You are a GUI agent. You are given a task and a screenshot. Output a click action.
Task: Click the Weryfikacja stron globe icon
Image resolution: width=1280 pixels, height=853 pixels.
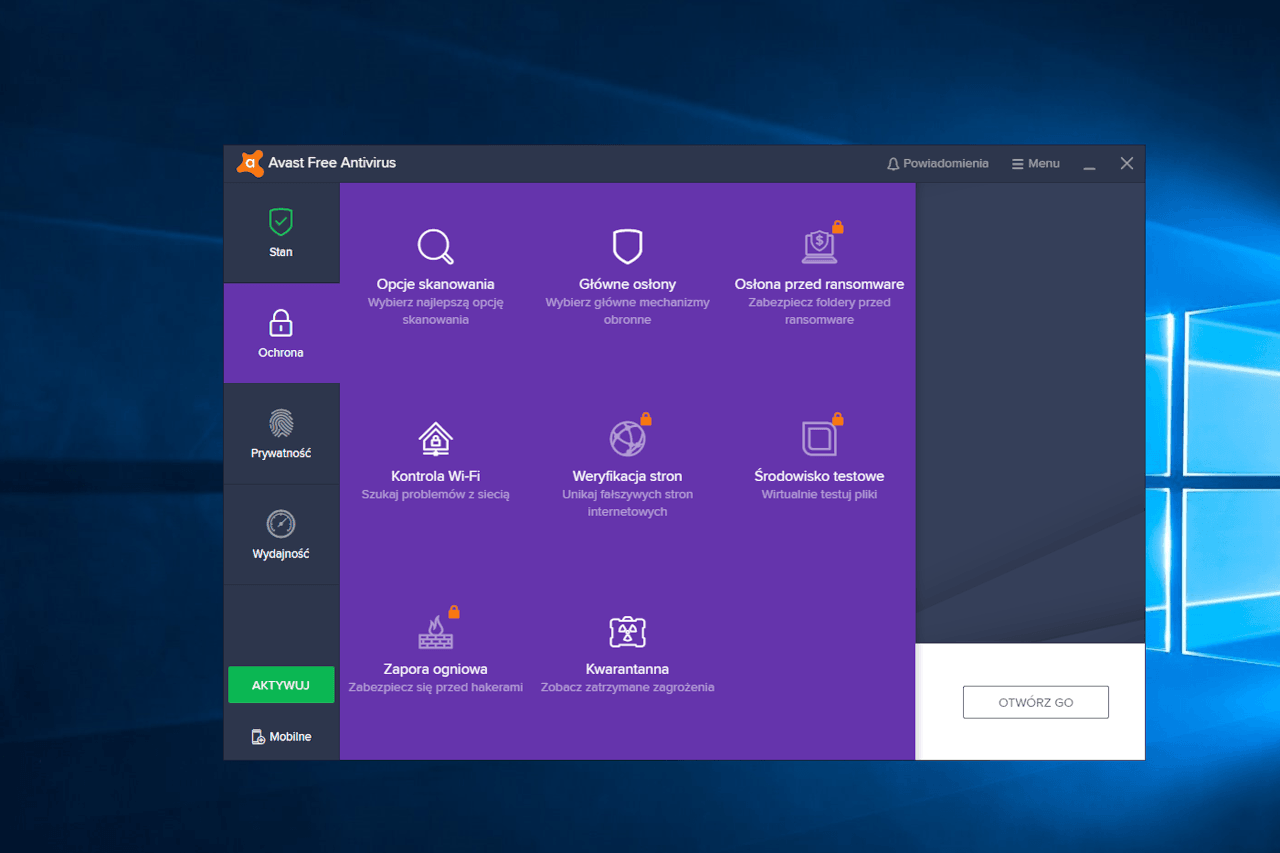tap(627, 439)
